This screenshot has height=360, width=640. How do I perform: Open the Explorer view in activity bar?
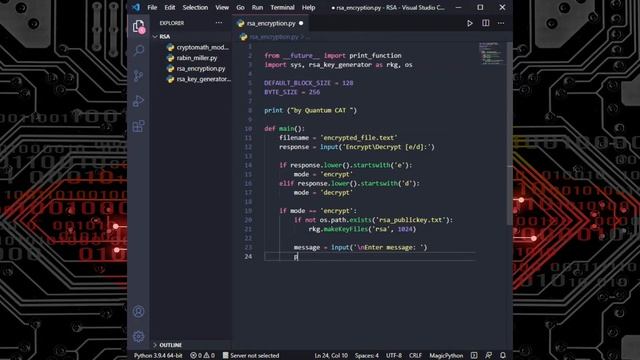(139, 27)
